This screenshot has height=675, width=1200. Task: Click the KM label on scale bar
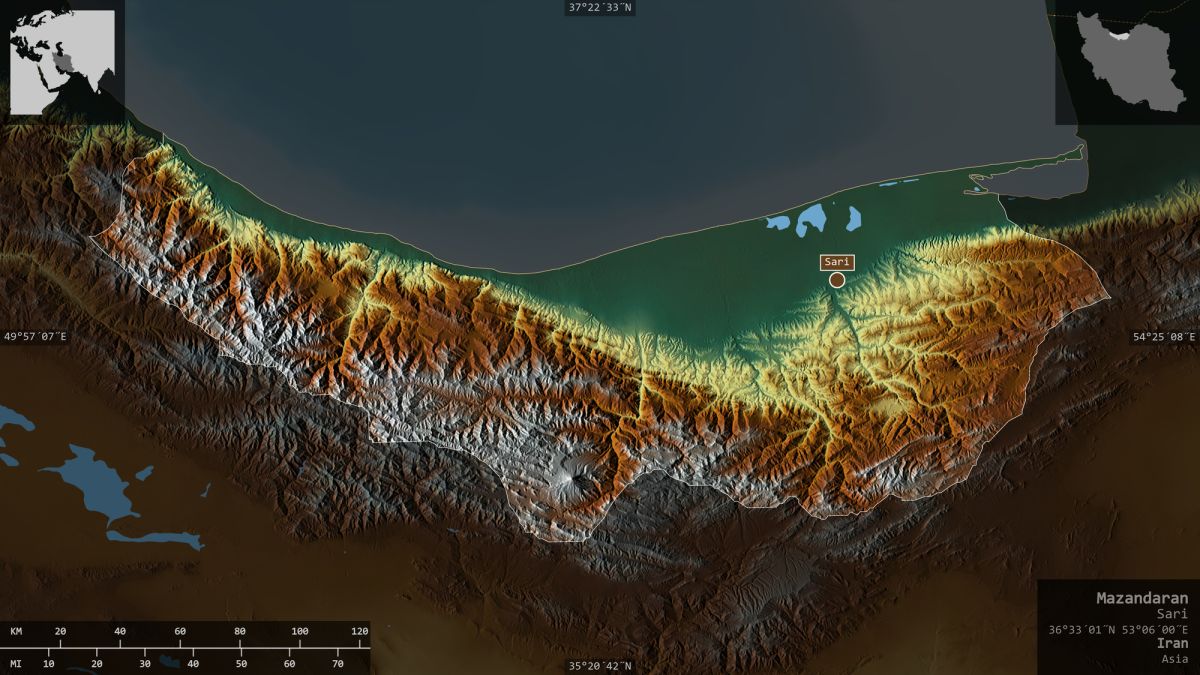click(17, 632)
